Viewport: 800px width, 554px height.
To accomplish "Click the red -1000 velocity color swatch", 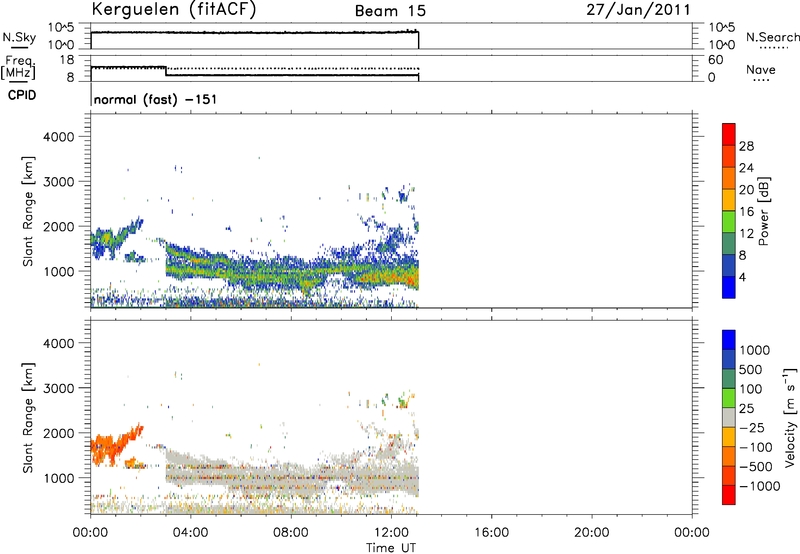I will pyautogui.click(x=729, y=495).
